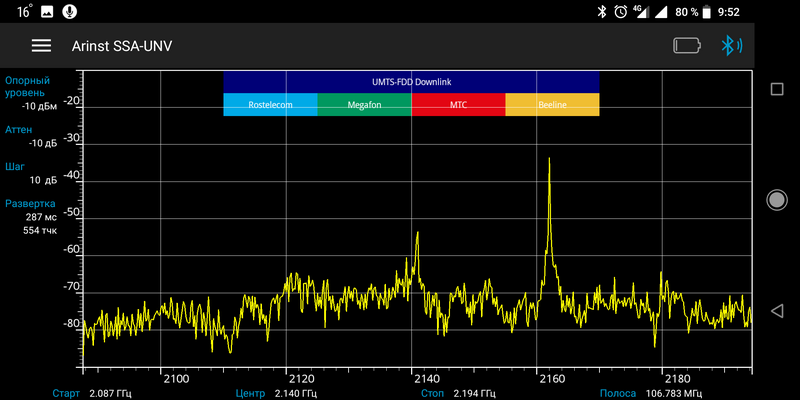
Task: Change the reference level -10 дБм value
Action: click(42, 106)
